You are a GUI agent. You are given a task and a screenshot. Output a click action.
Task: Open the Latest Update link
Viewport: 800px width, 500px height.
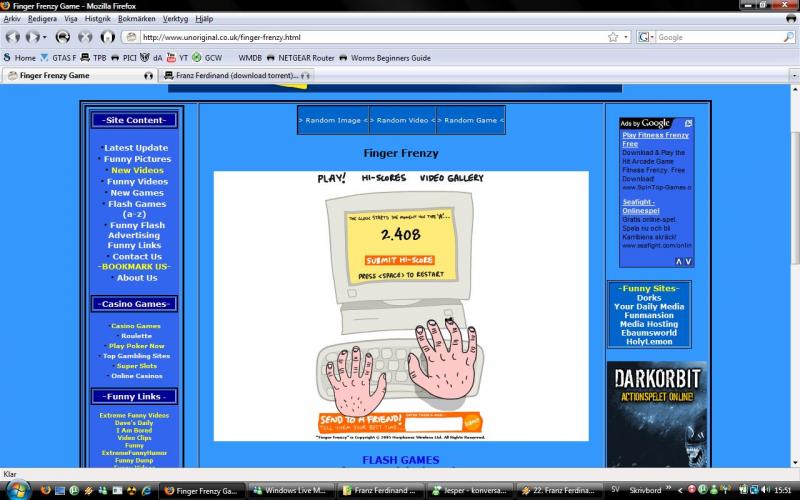click(x=136, y=148)
